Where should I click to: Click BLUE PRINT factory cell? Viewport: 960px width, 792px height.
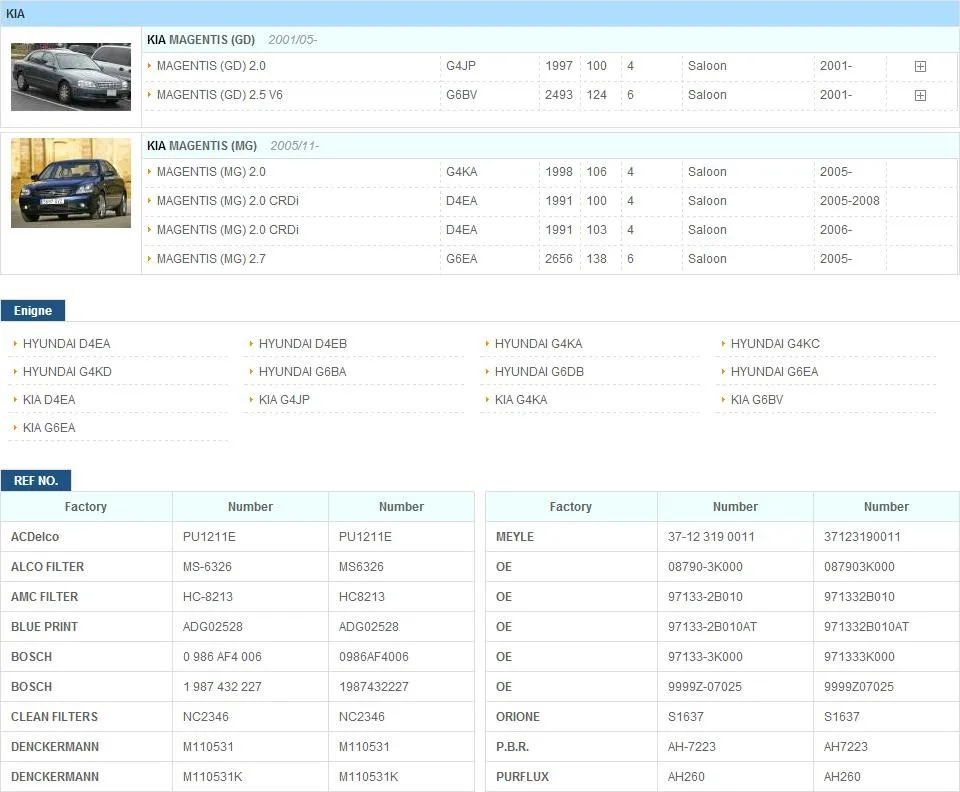(86, 627)
